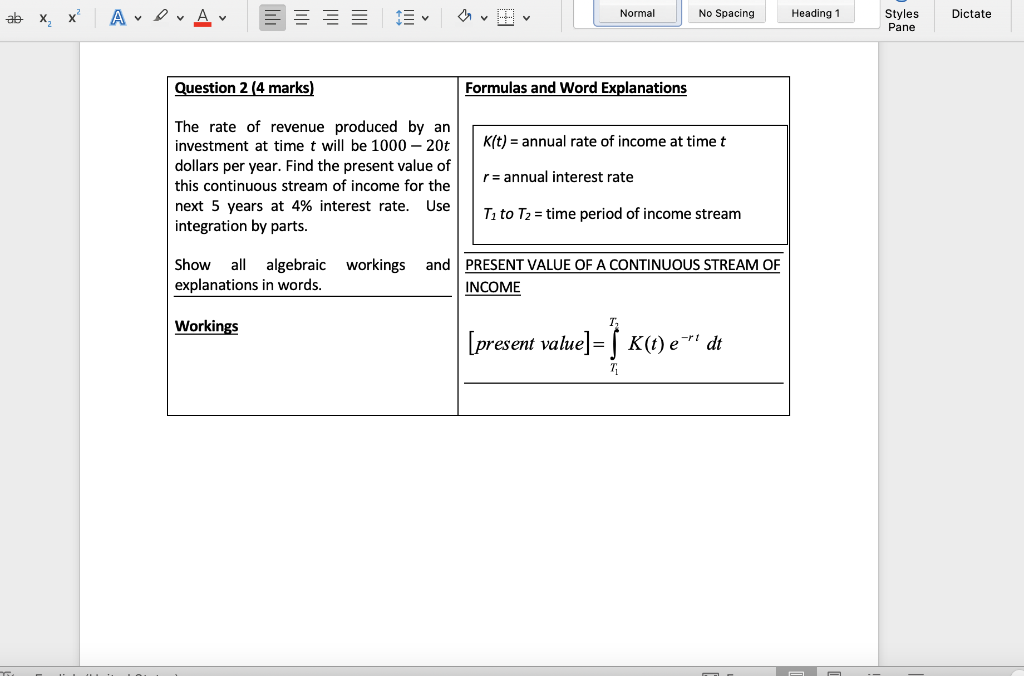Viewport: 1024px width, 676px height.
Task: Apply shading with the paint bucket
Action: [x=464, y=17]
